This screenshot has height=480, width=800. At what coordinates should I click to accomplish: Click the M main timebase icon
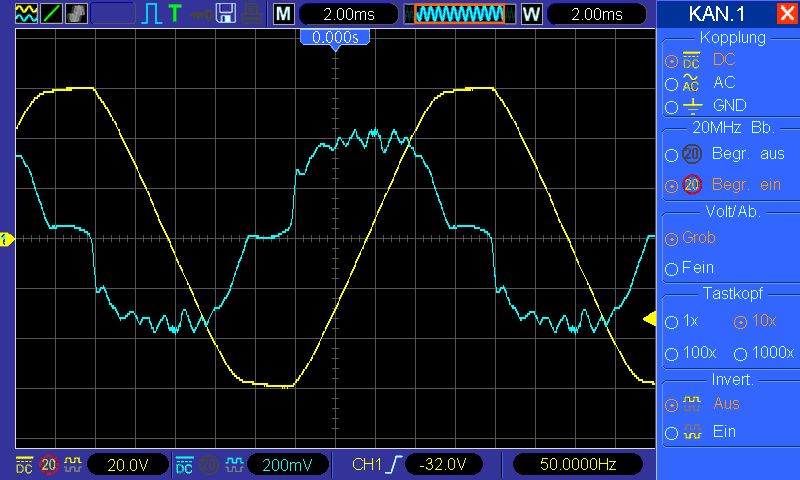click(x=284, y=14)
